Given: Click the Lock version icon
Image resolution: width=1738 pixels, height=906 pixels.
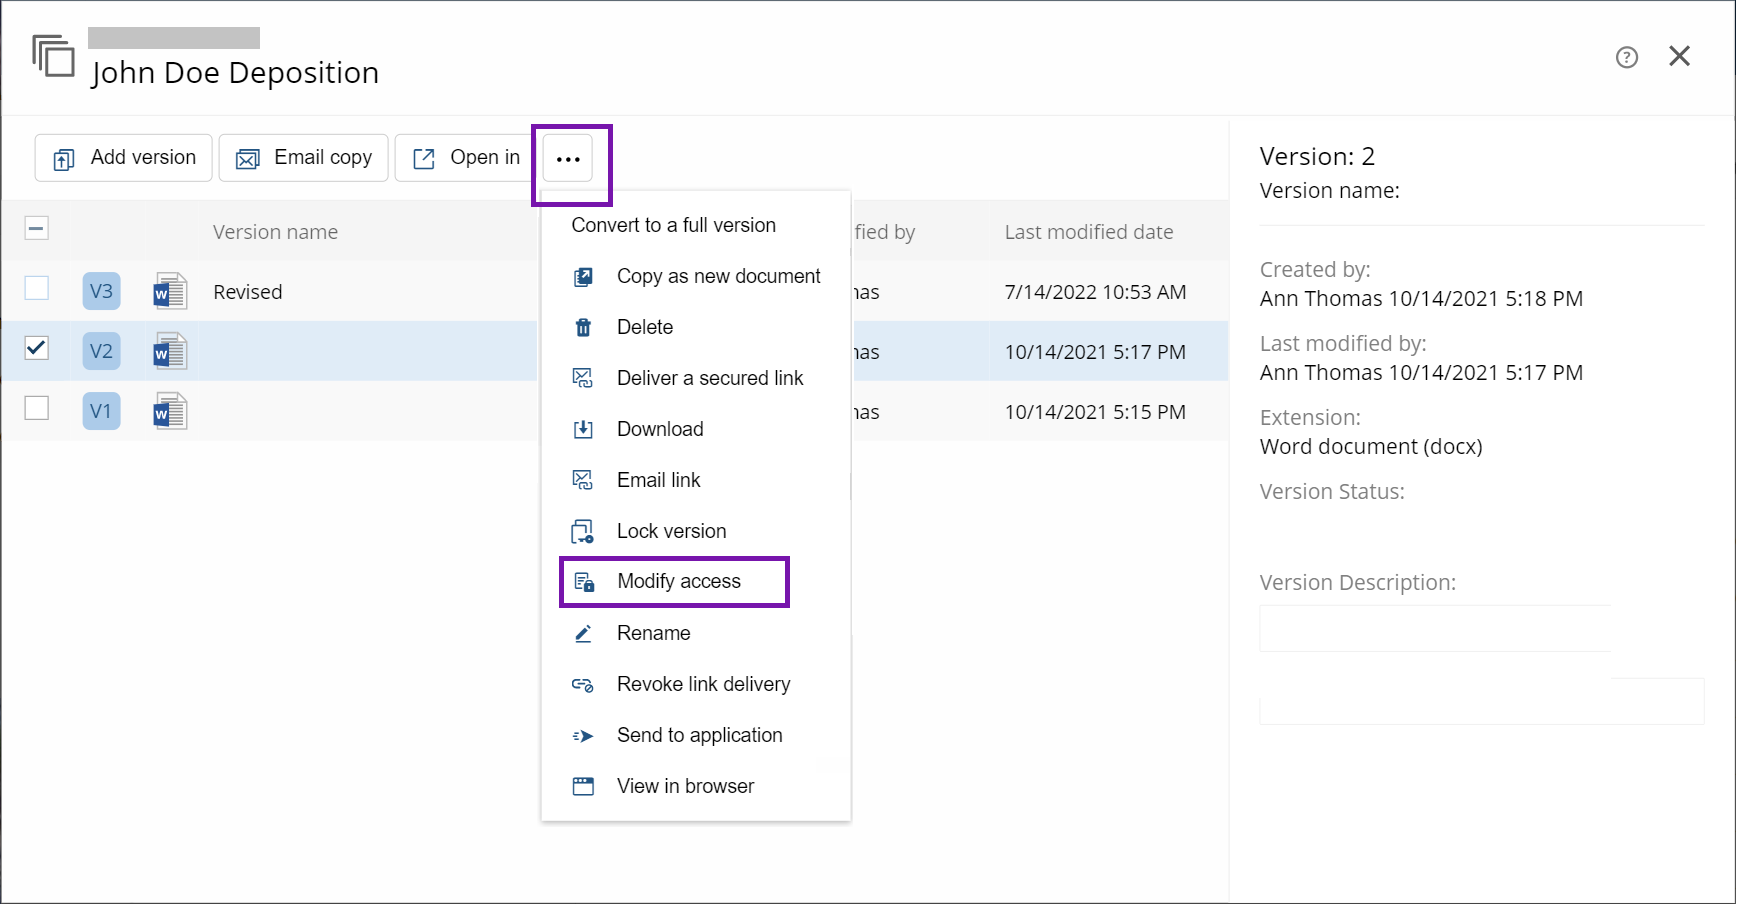Looking at the screenshot, I should pyautogui.click(x=583, y=531).
